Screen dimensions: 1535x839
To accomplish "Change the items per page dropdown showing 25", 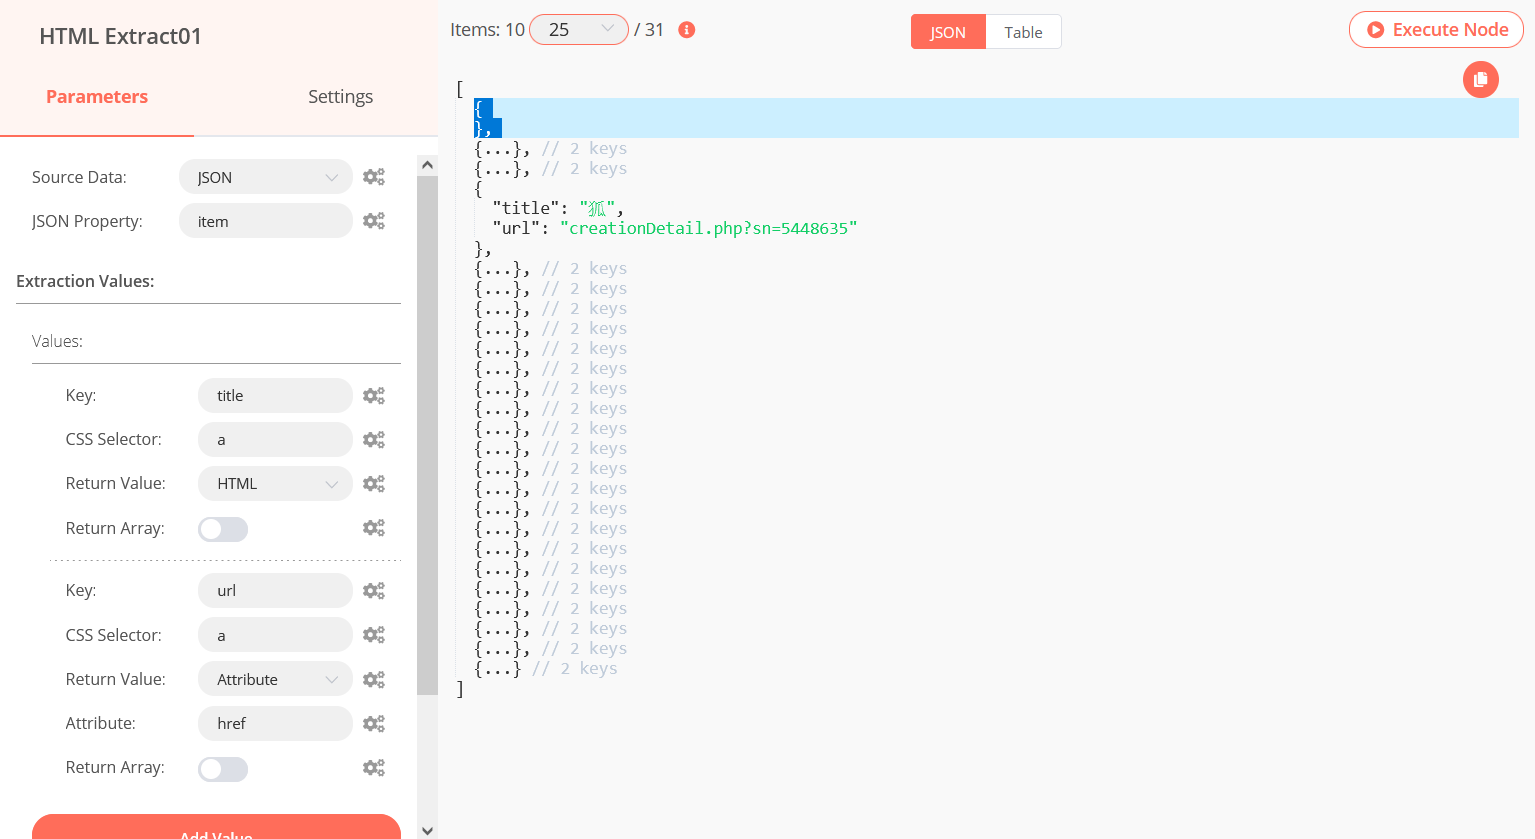I will click(x=578, y=29).
